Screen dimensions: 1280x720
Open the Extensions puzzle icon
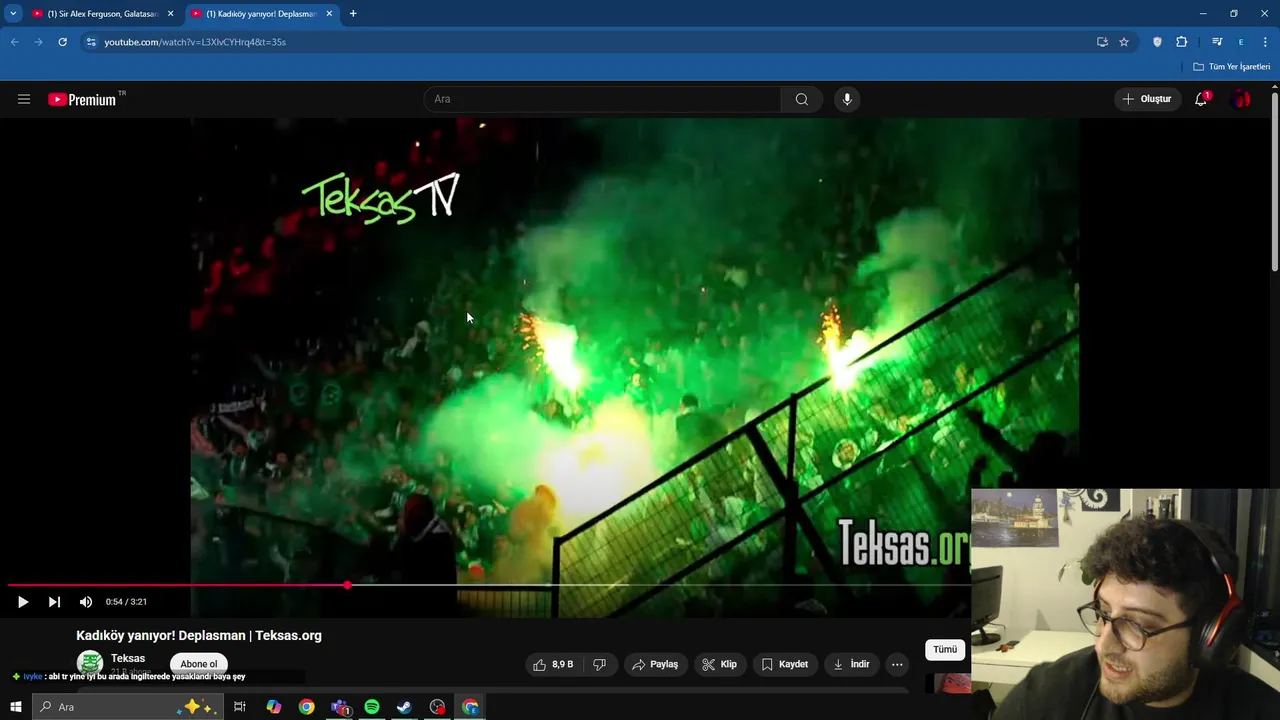tap(1181, 42)
